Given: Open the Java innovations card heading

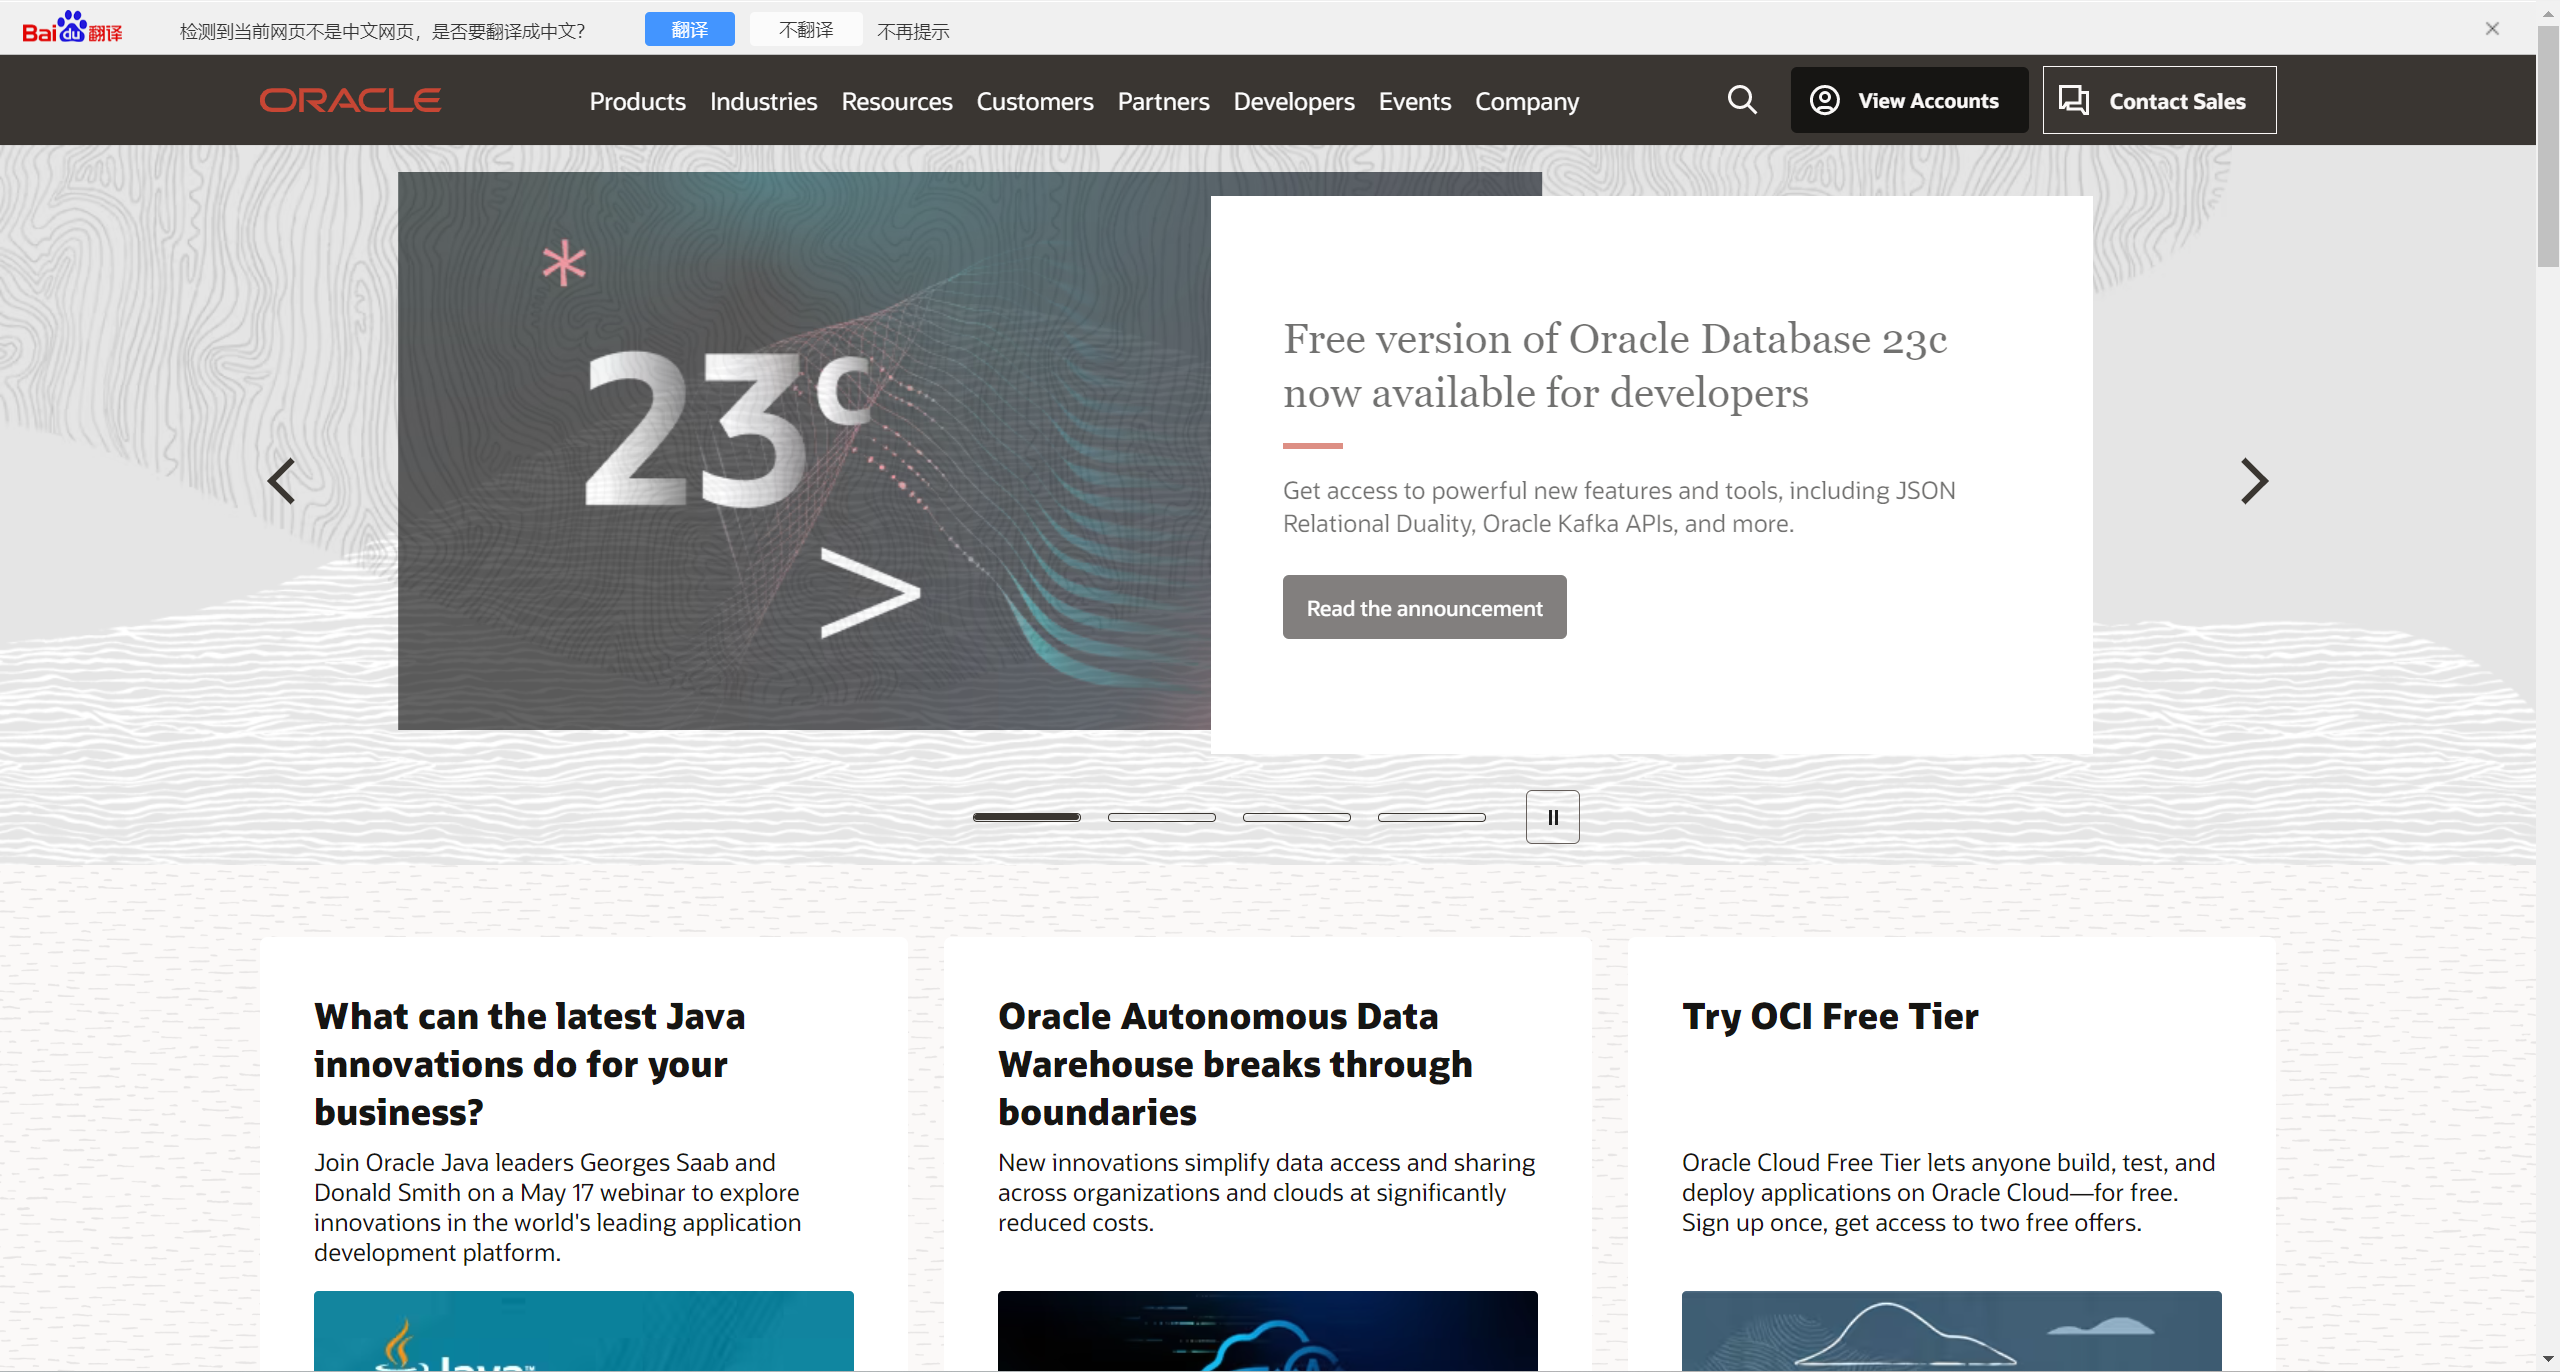Looking at the screenshot, I should (530, 1064).
